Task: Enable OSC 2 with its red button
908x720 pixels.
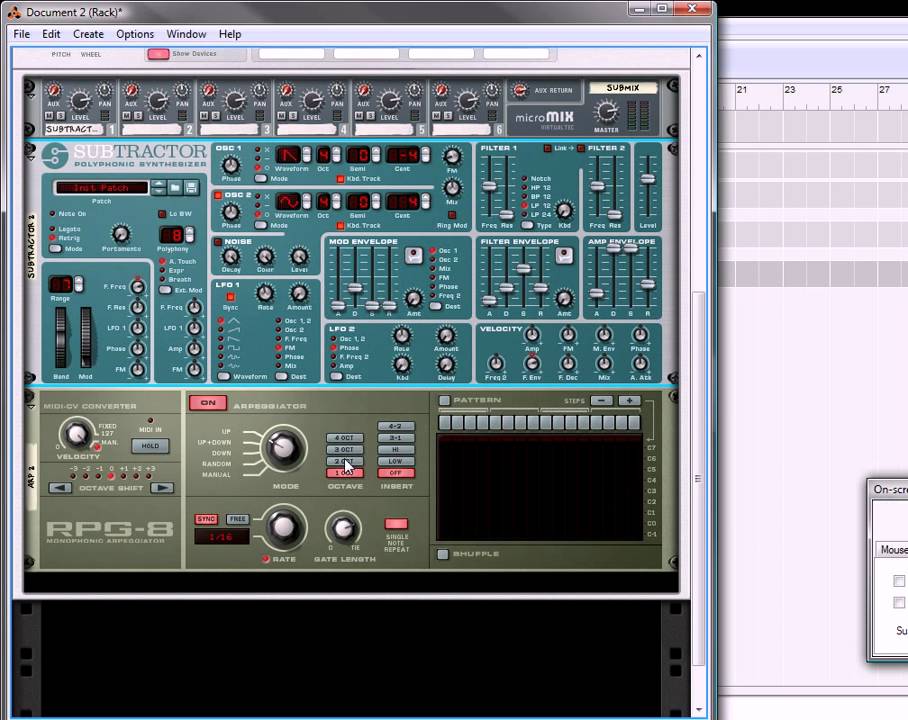Action: pos(218,195)
